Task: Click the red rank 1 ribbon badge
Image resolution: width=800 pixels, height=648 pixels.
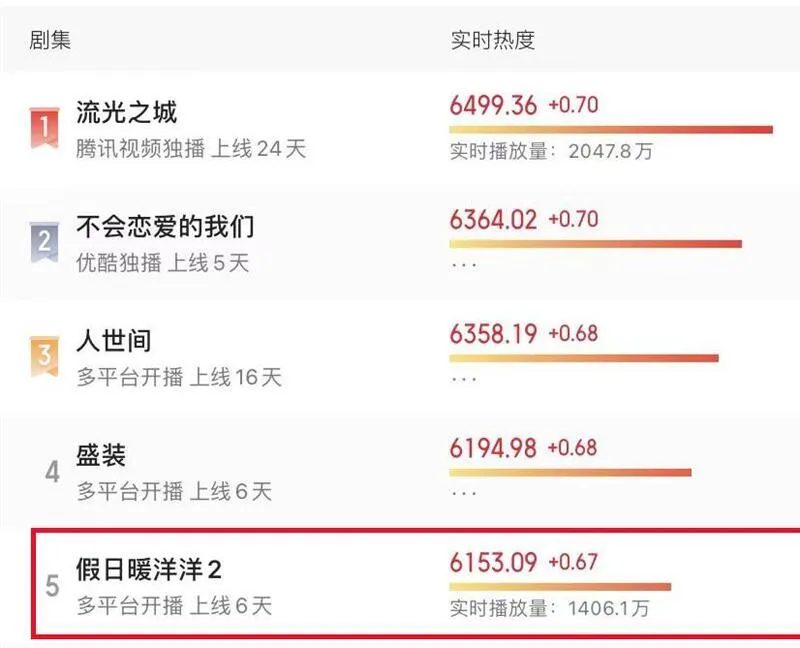Action: click(44, 128)
